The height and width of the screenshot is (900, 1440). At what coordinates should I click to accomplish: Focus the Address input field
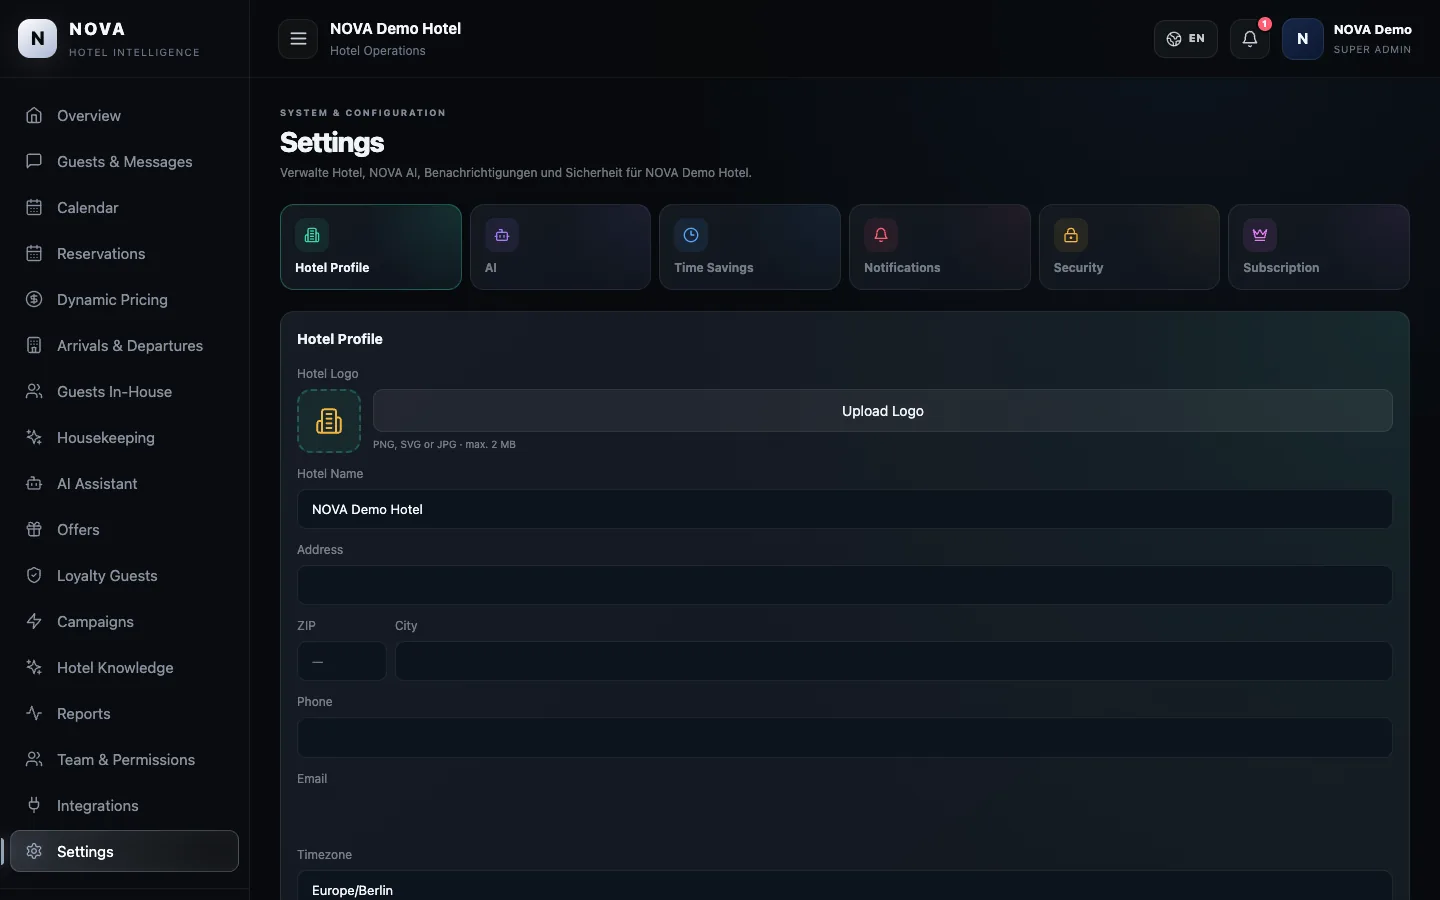click(845, 585)
